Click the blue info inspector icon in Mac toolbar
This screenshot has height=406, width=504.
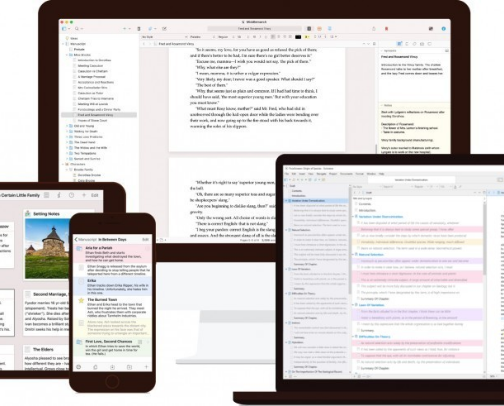443,29
